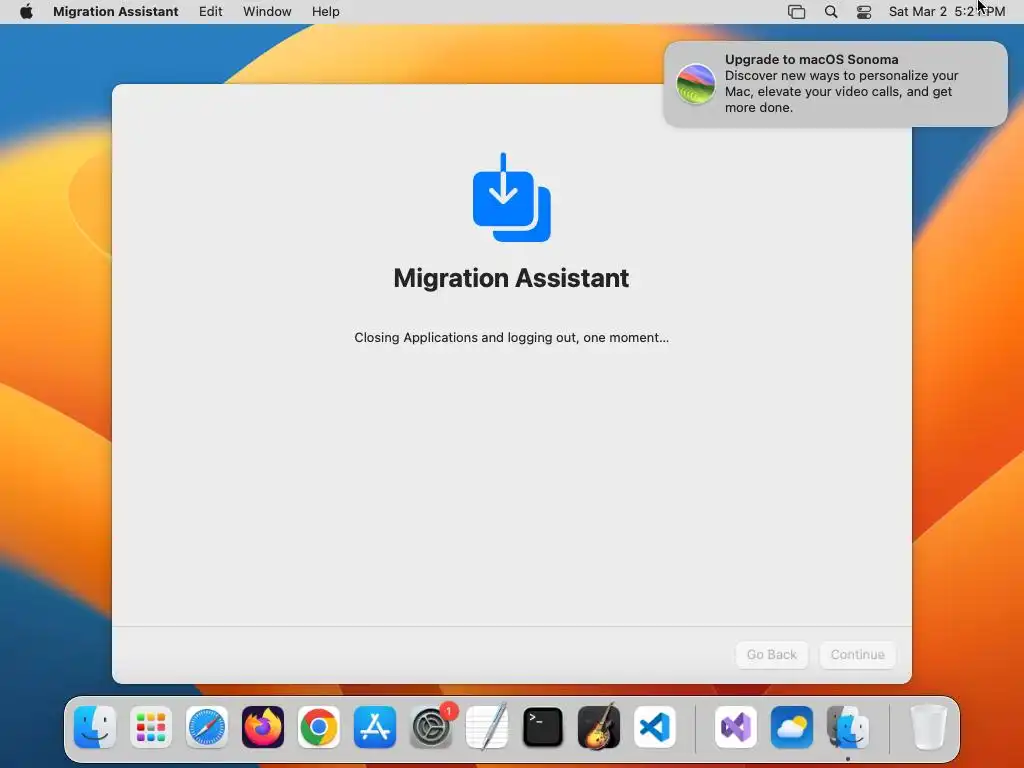The image size is (1024, 768).
Task: Click the blue Migration Assistant download icon
Action: click(511, 197)
